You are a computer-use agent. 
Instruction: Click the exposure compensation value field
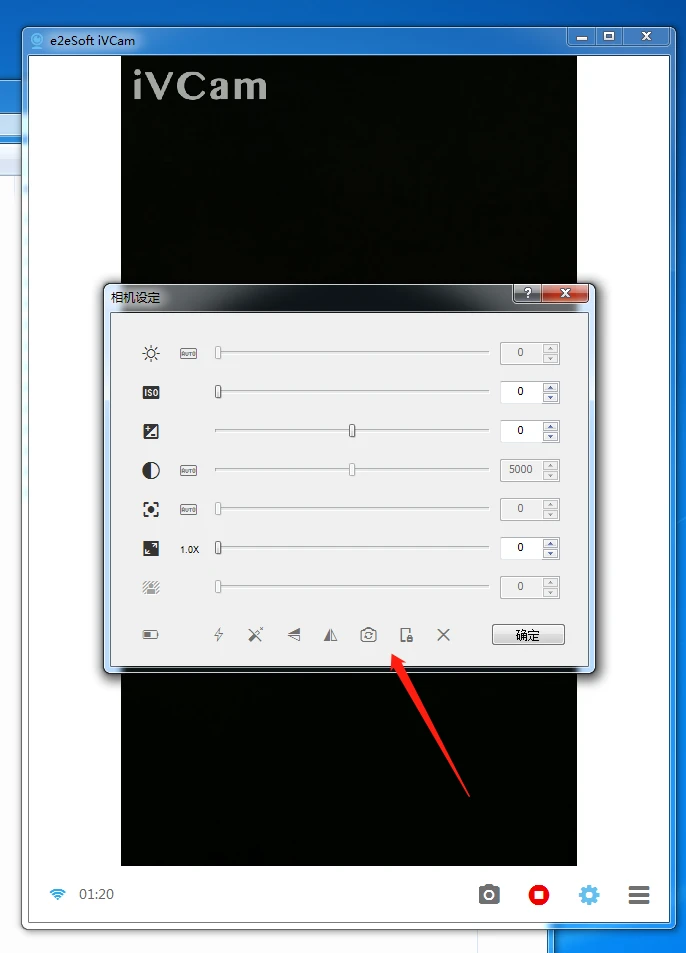click(x=521, y=431)
